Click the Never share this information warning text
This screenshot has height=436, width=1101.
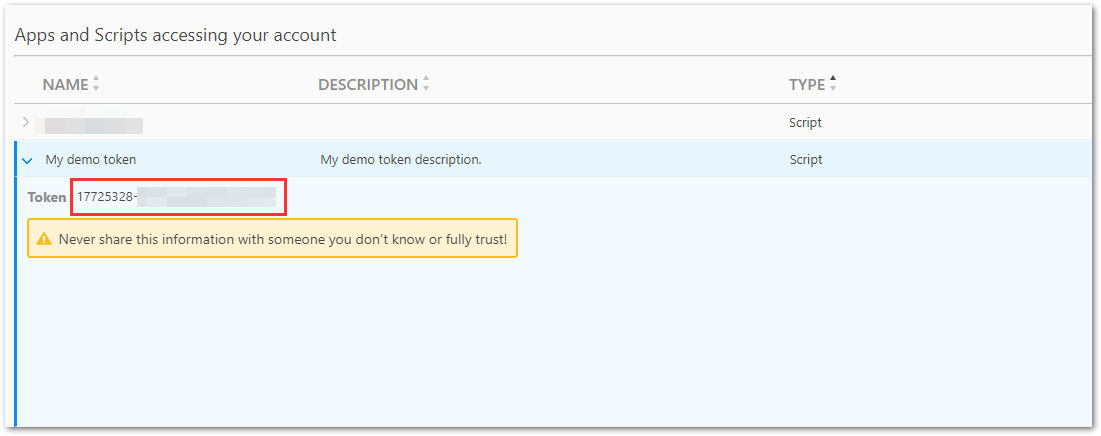tap(282, 239)
